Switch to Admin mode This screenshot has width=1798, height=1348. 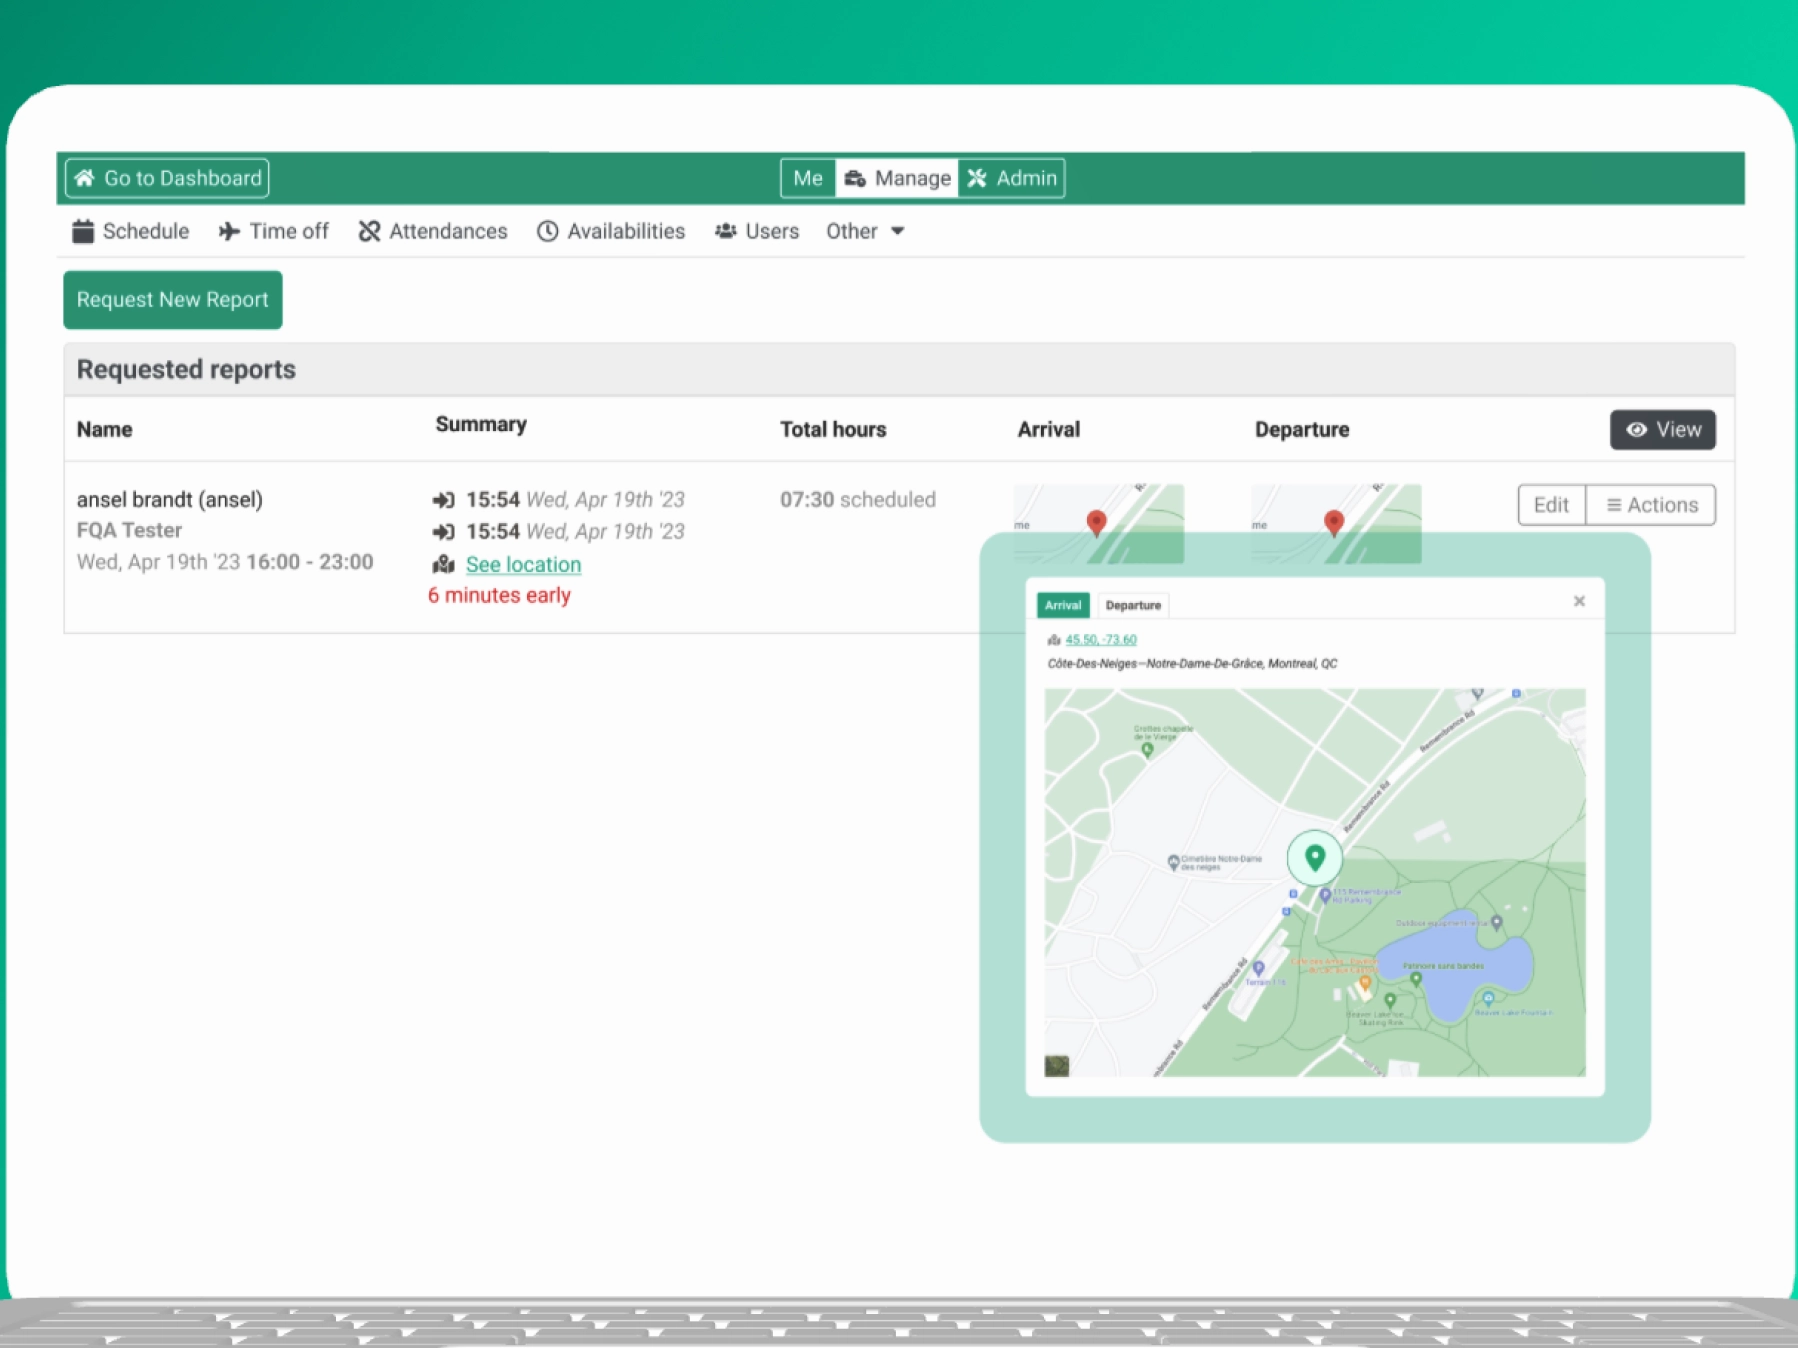pos(1012,178)
